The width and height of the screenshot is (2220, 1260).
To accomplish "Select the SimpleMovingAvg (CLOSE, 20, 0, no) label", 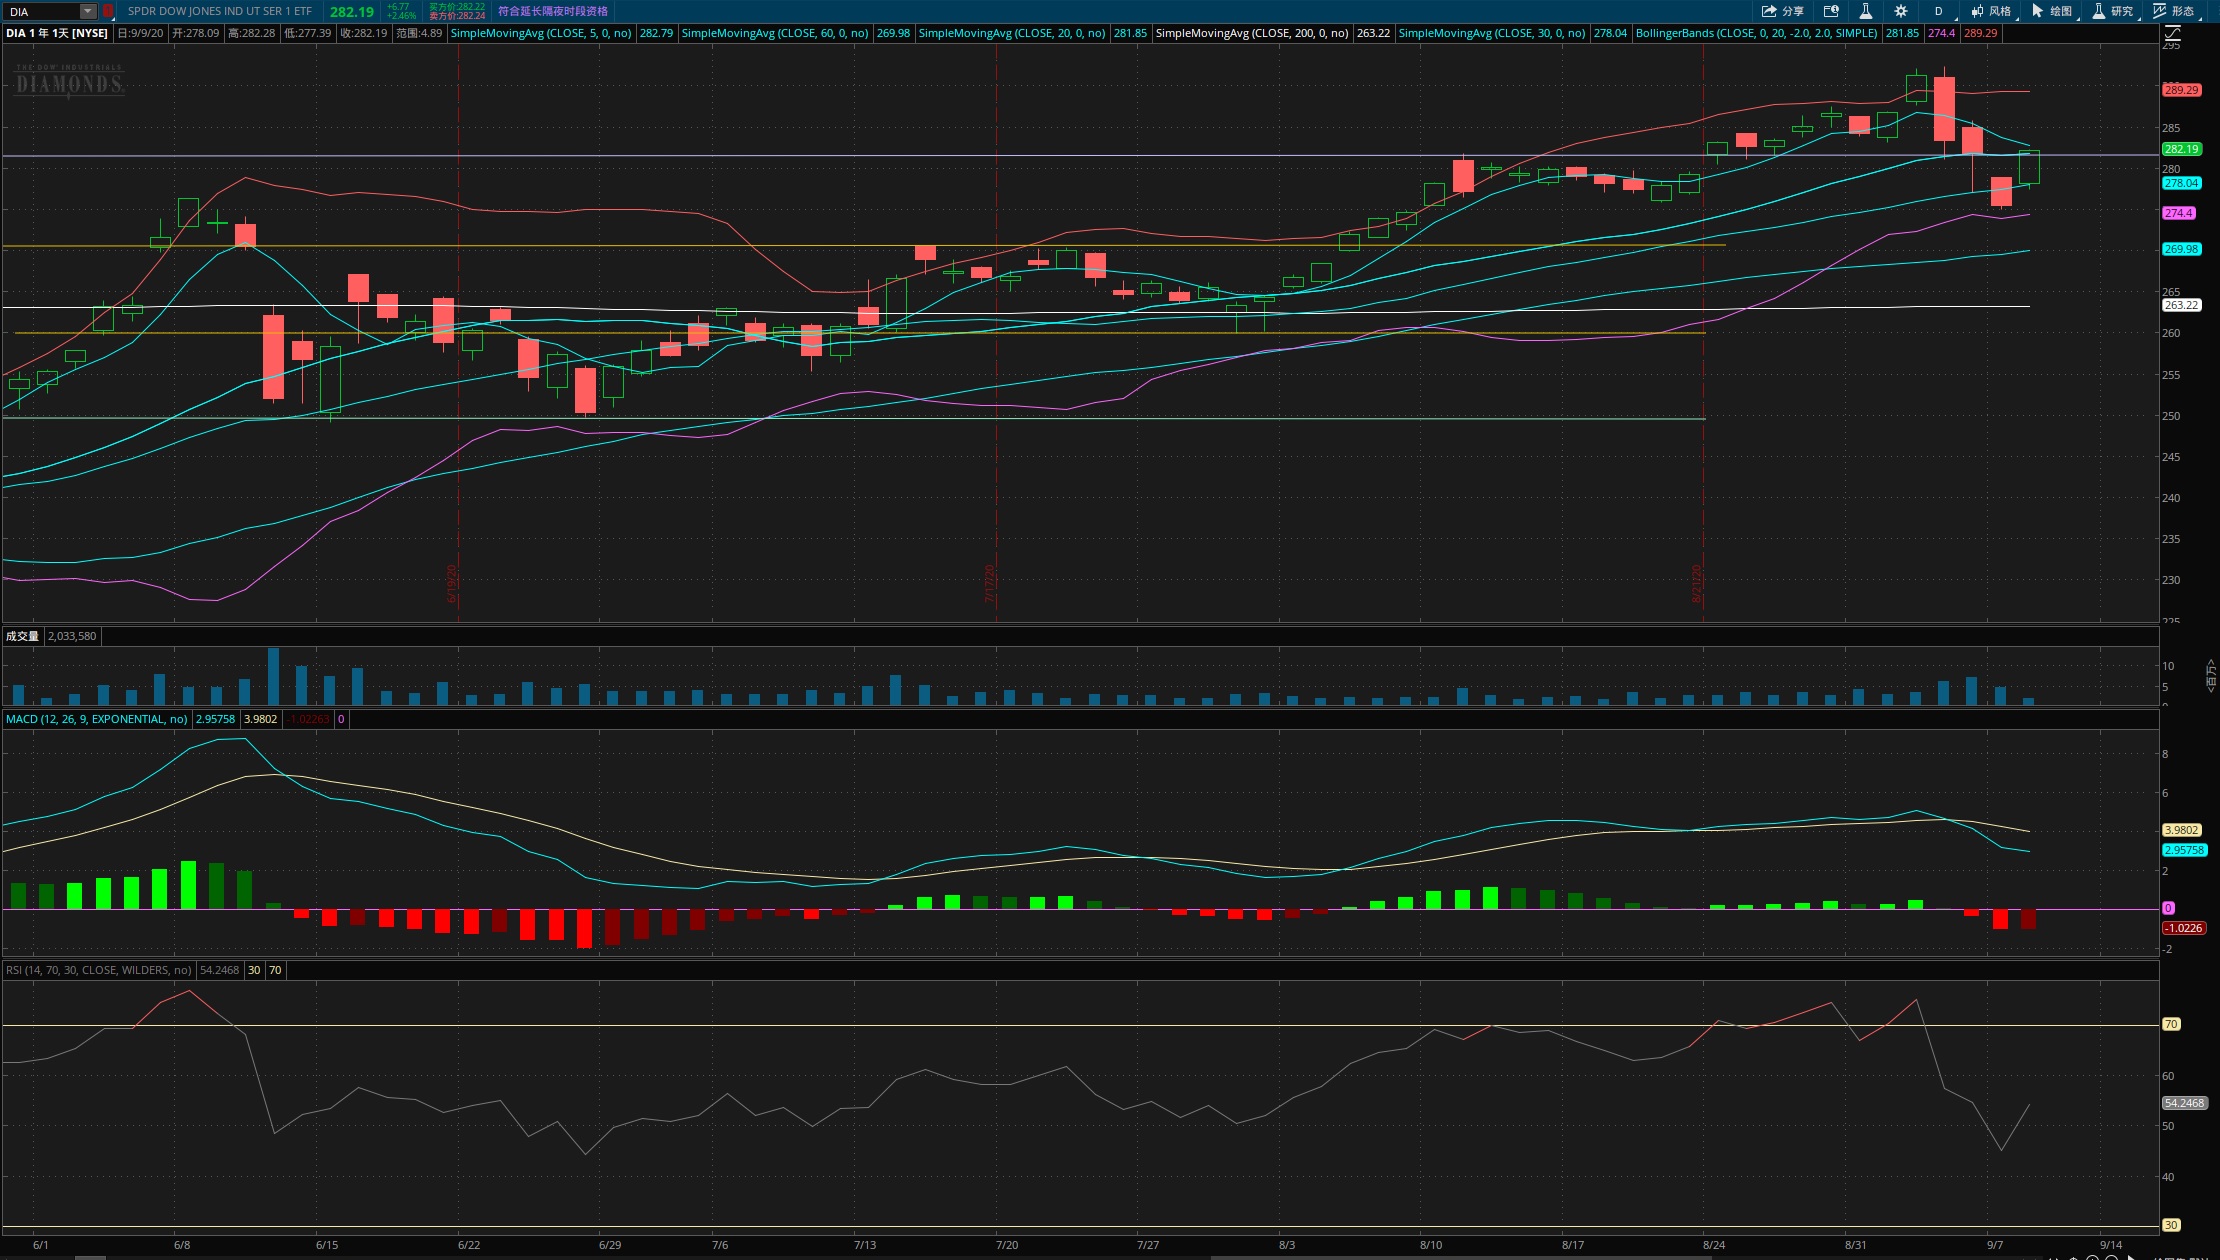I will (1012, 33).
